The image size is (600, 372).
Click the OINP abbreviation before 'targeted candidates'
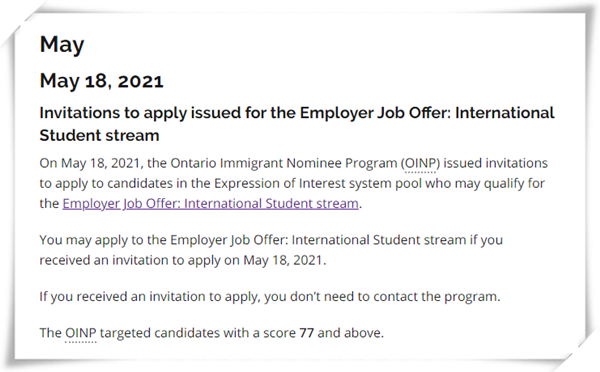tap(81, 333)
